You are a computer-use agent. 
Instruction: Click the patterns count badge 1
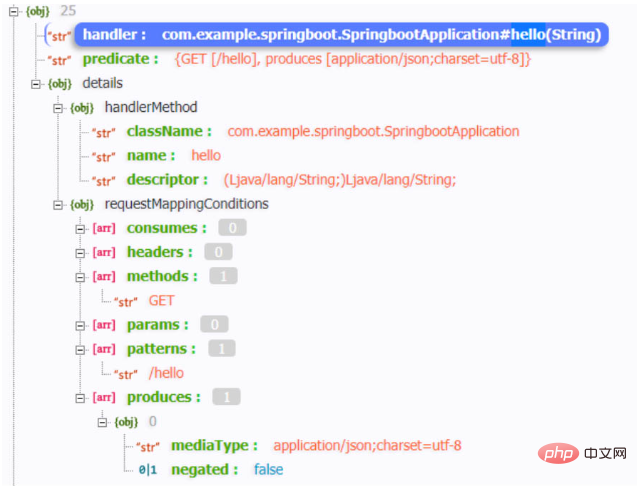pos(222,349)
